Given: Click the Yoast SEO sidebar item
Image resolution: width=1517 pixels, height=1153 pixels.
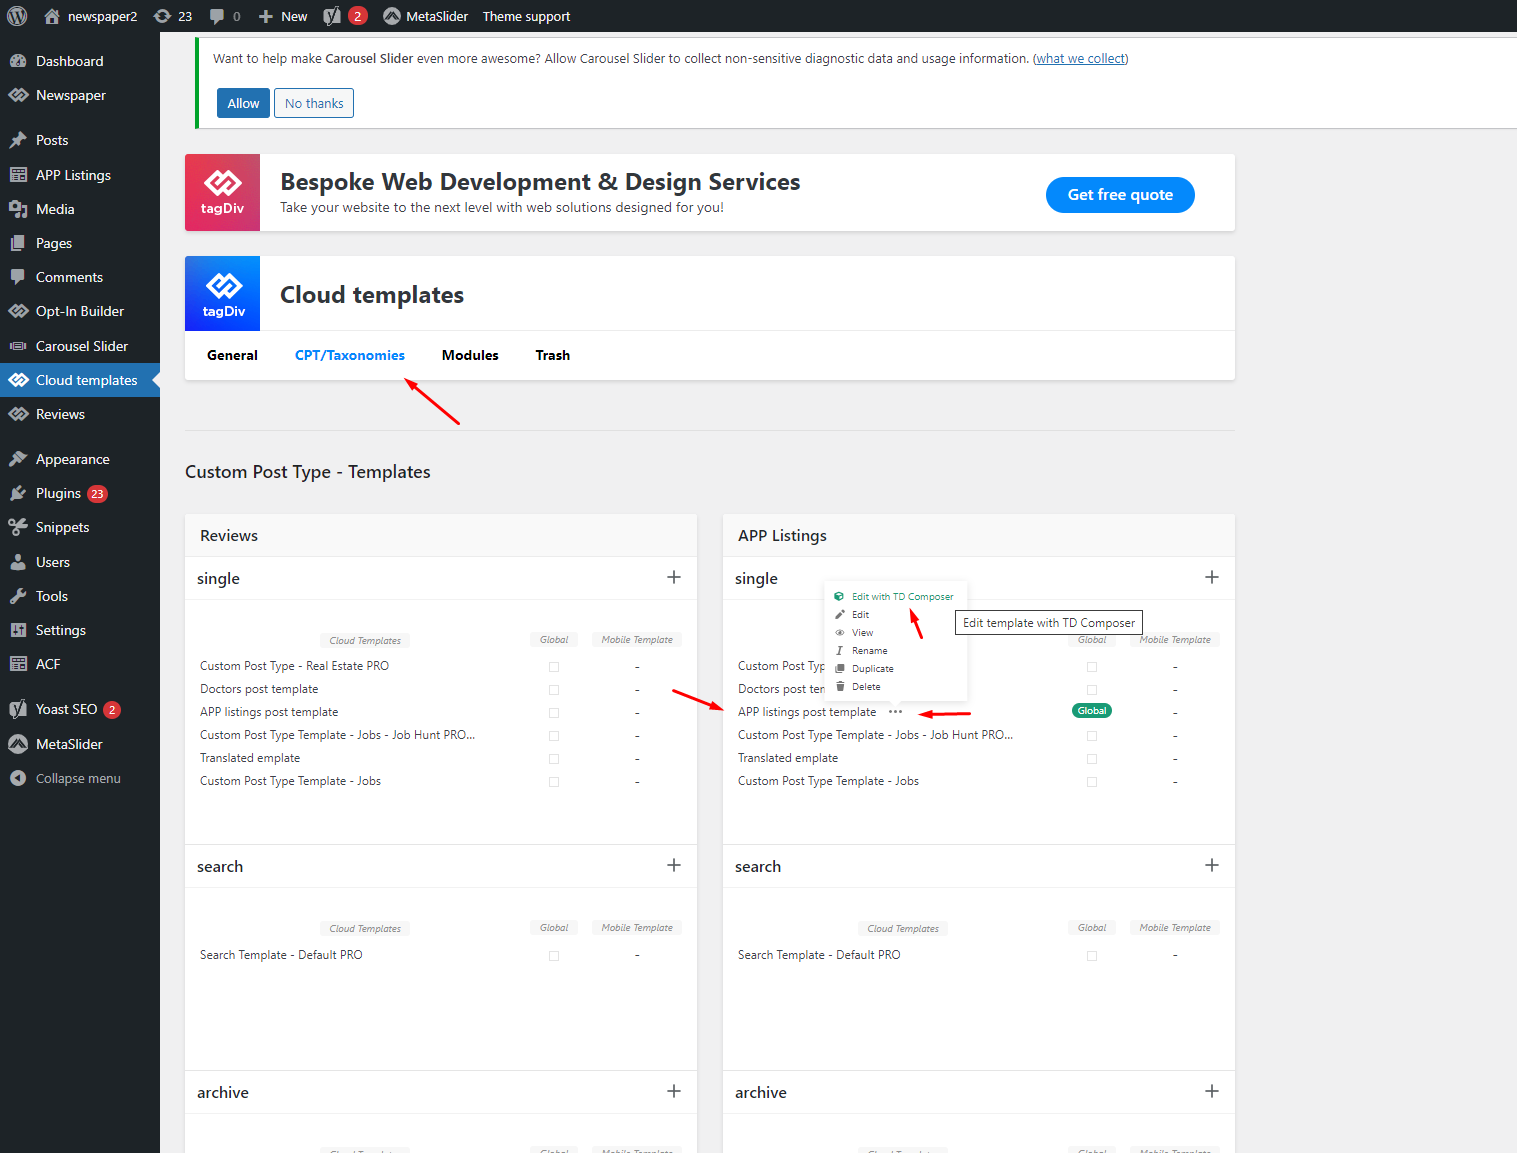Looking at the screenshot, I should tap(80, 709).
